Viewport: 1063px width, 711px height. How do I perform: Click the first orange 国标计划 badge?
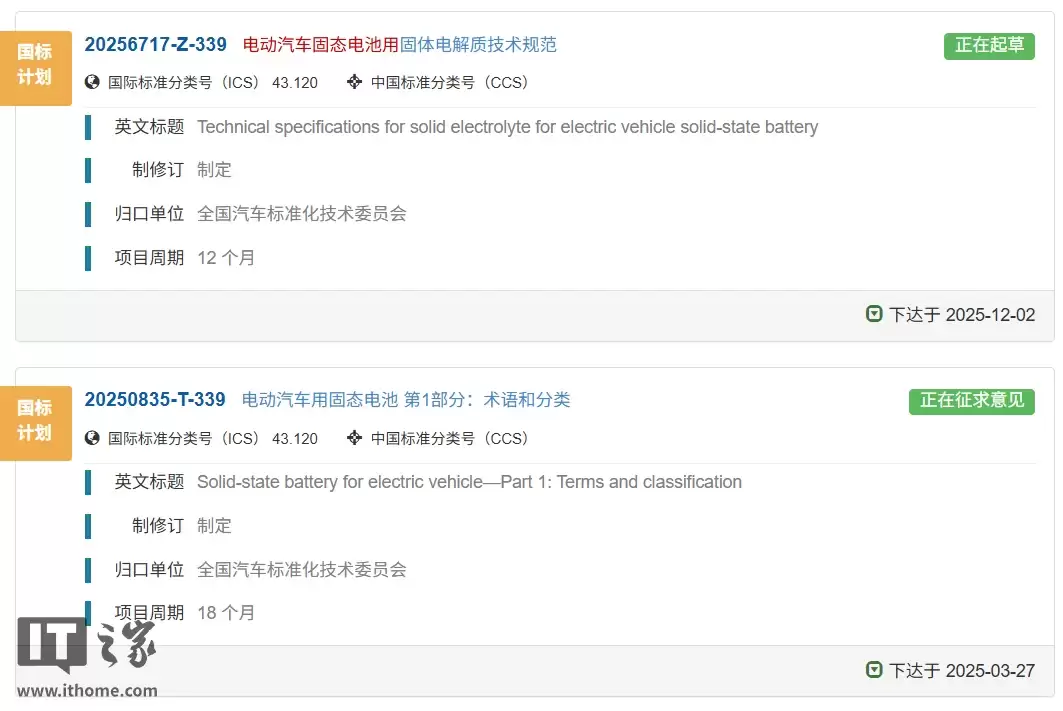[36, 65]
